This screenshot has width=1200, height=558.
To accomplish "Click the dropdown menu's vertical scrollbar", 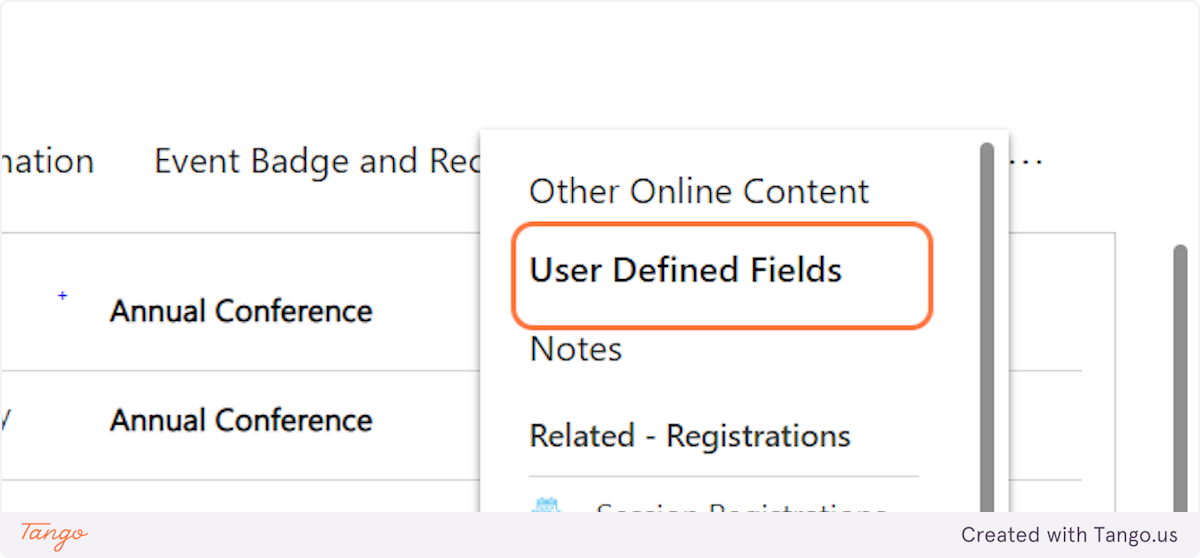I will (x=987, y=330).
